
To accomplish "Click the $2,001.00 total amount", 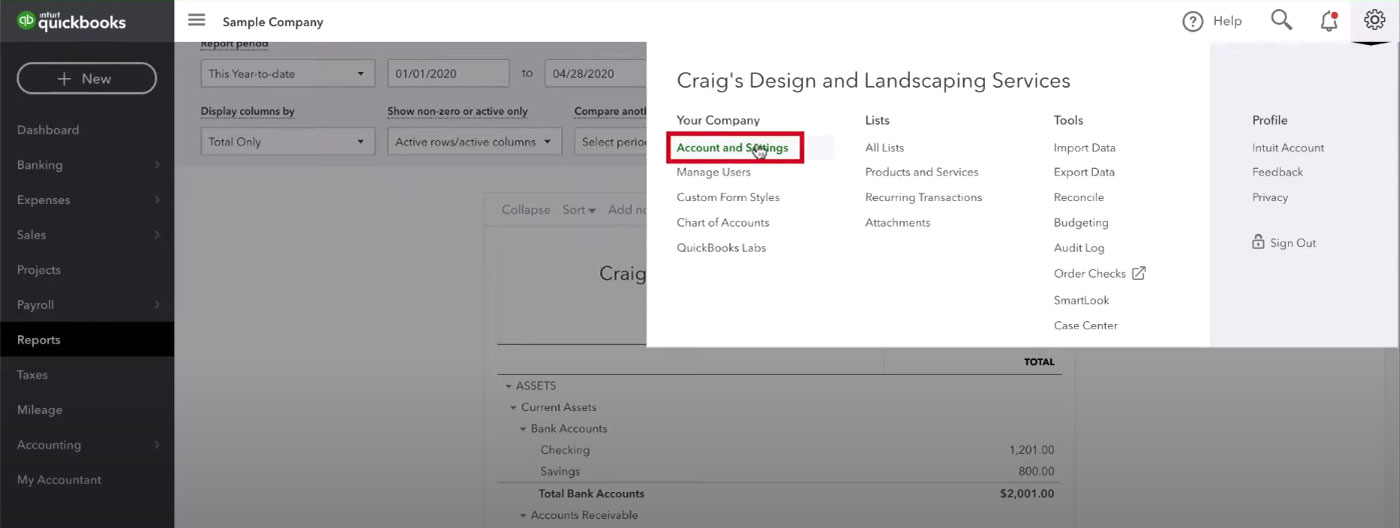I will 1027,493.
